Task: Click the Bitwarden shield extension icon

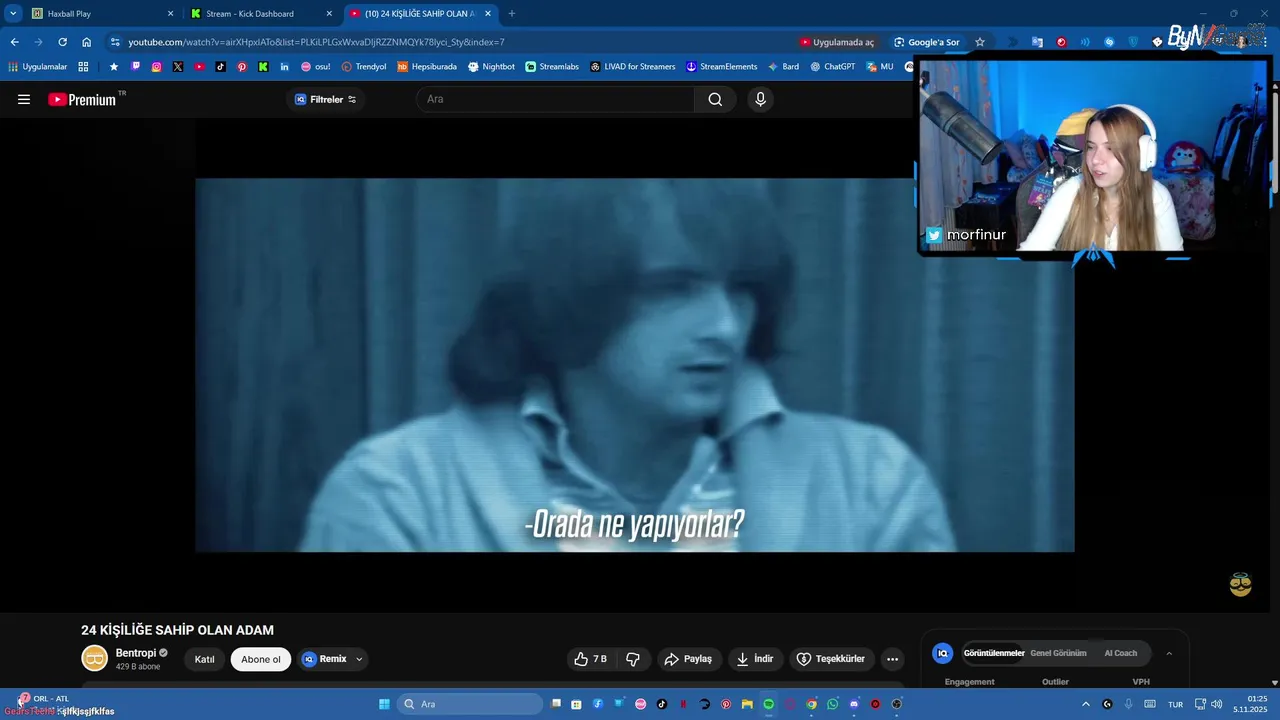Action: 1133,42
